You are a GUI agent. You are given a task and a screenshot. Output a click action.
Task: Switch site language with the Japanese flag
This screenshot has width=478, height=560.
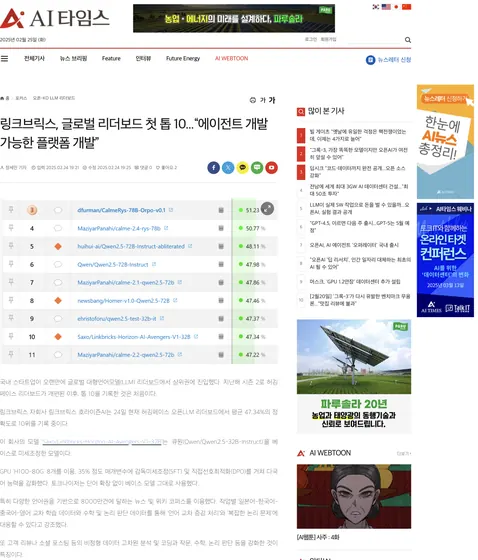(396, 7)
